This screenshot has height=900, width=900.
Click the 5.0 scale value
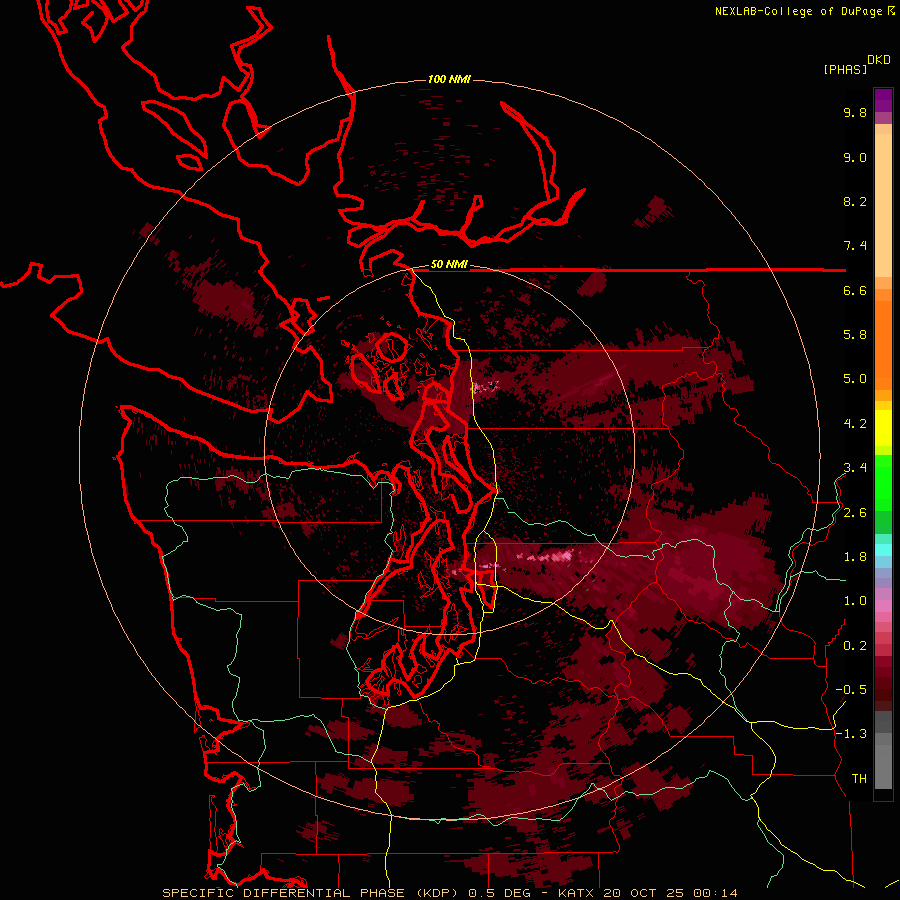pos(855,379)
